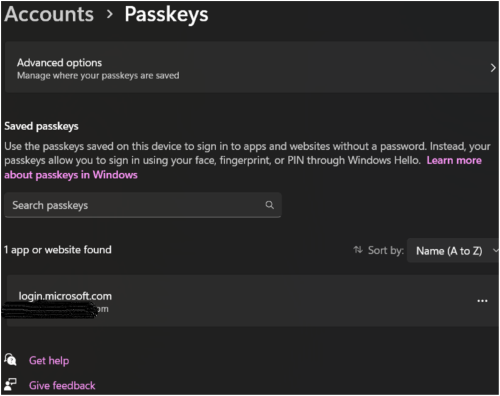Open Learn more about passkeys link

[454, 160]
